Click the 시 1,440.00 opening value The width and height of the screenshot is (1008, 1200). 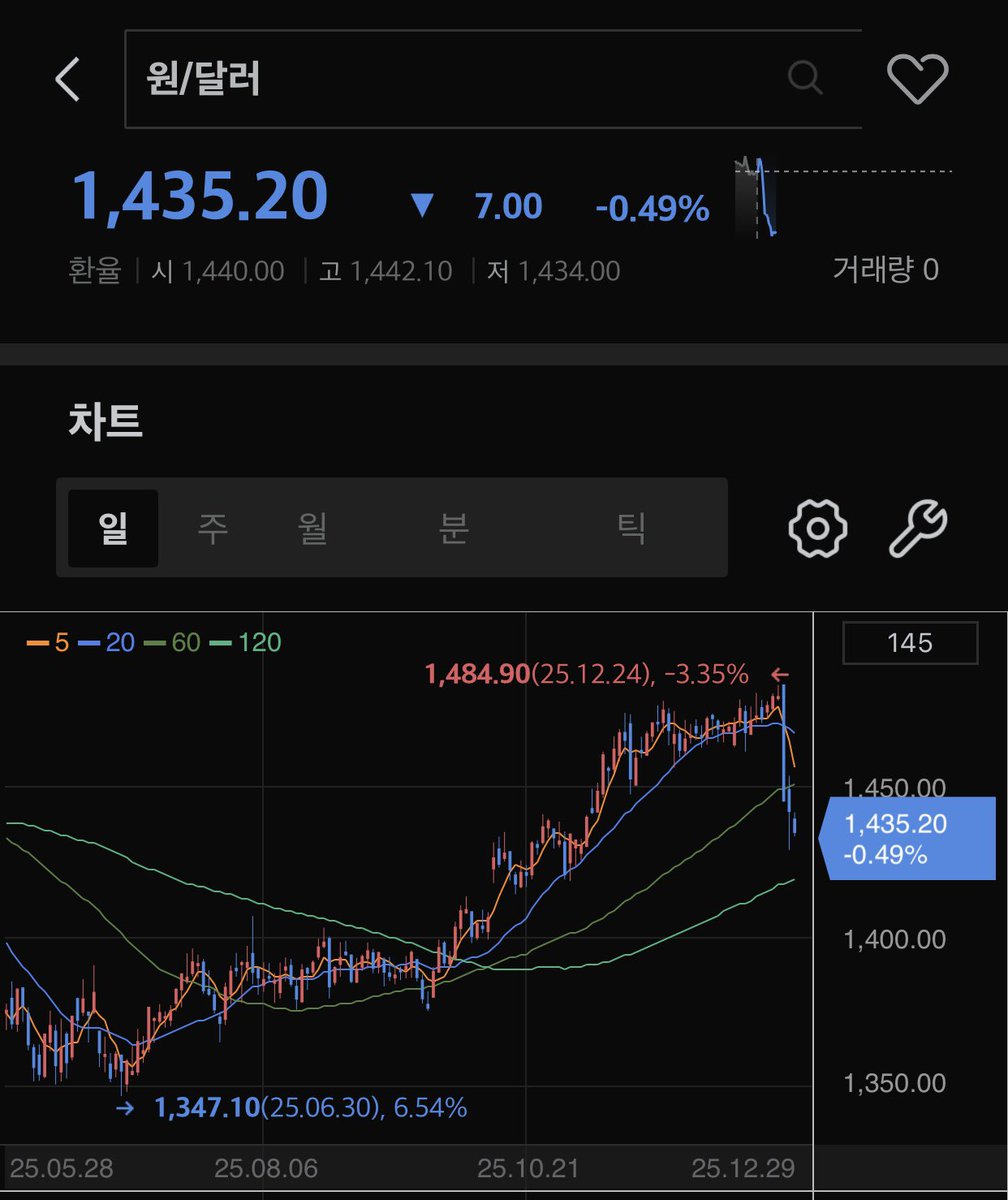click(218, 270)
